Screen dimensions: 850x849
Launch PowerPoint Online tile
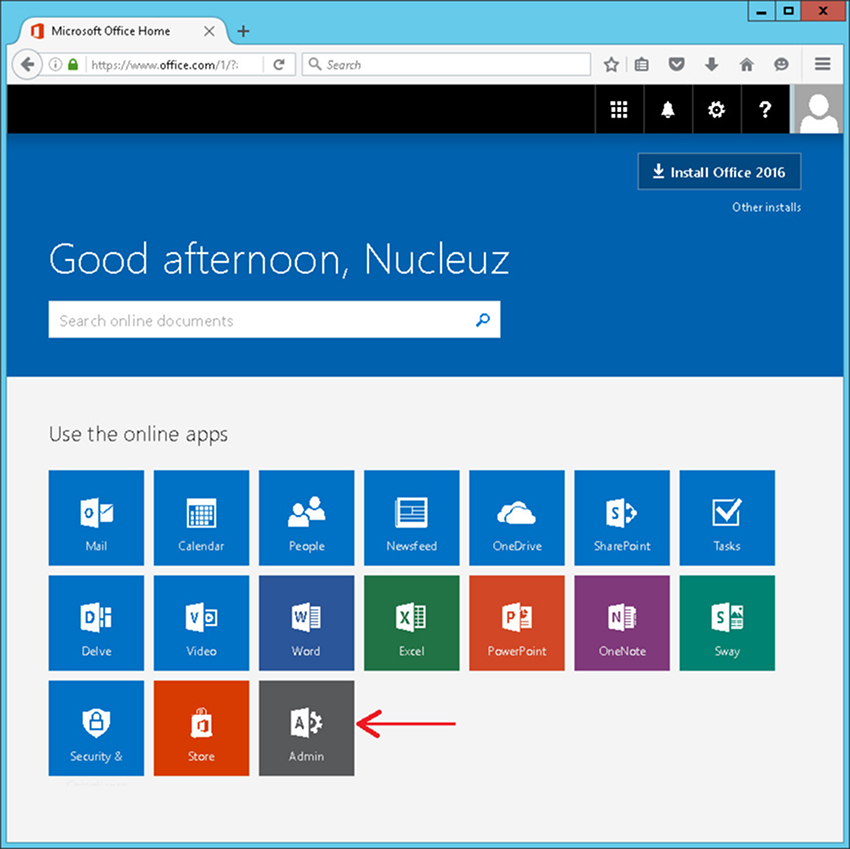517,623
